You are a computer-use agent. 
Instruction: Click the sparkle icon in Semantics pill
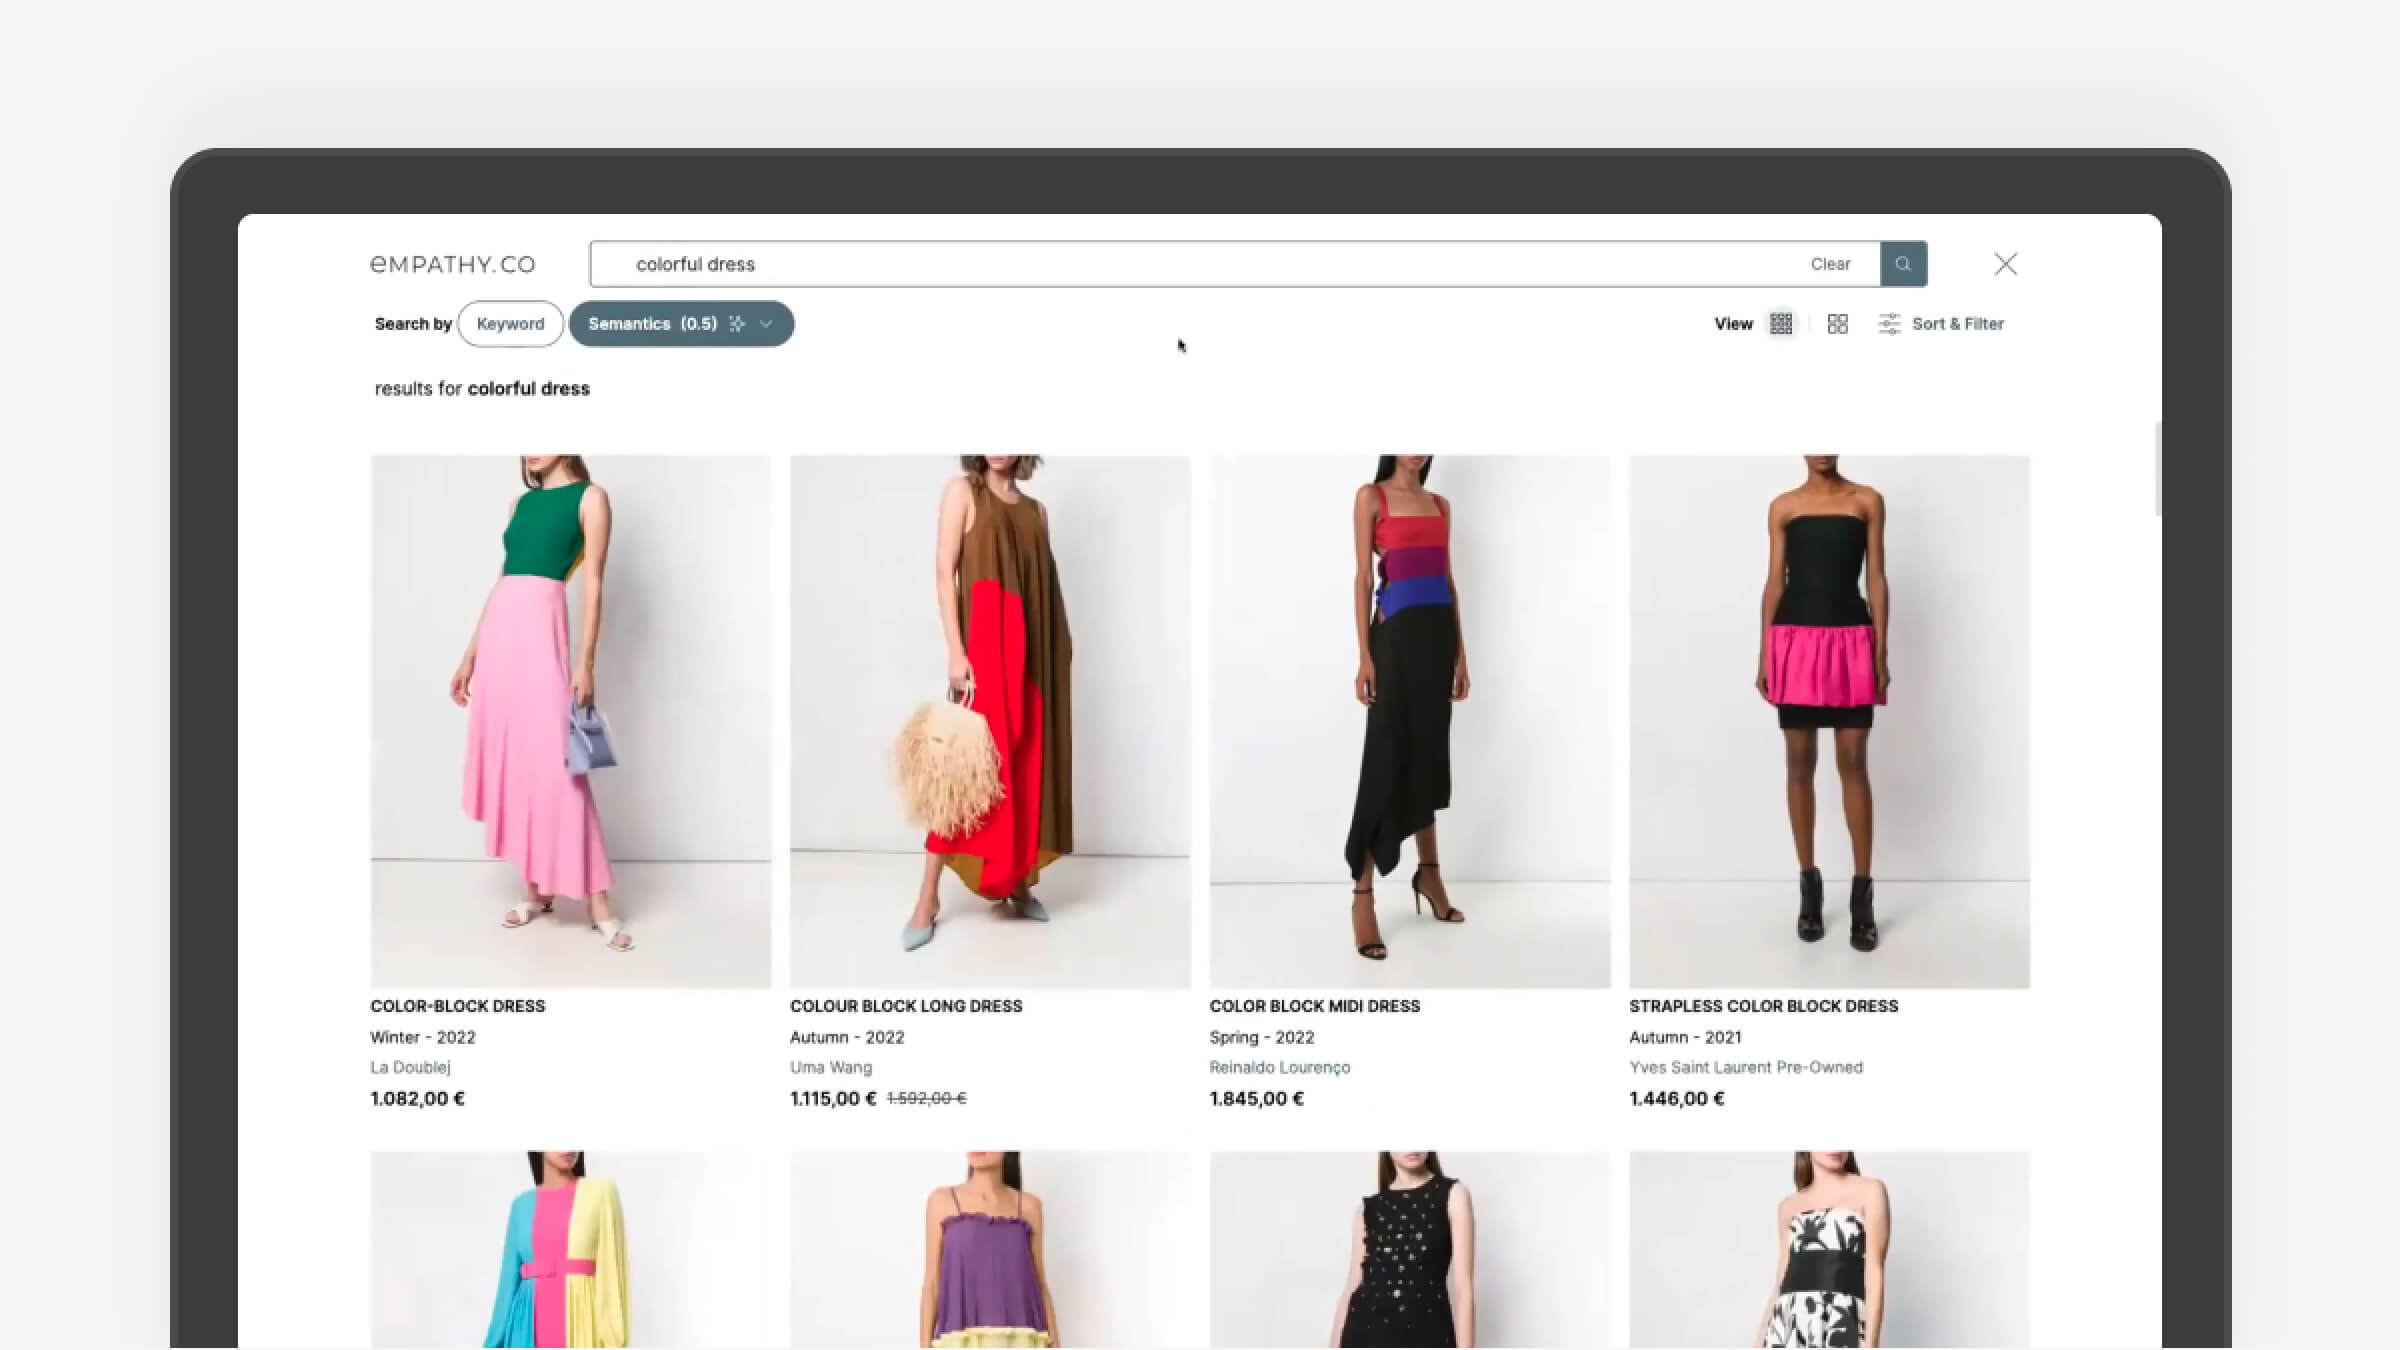coord(737,324)
